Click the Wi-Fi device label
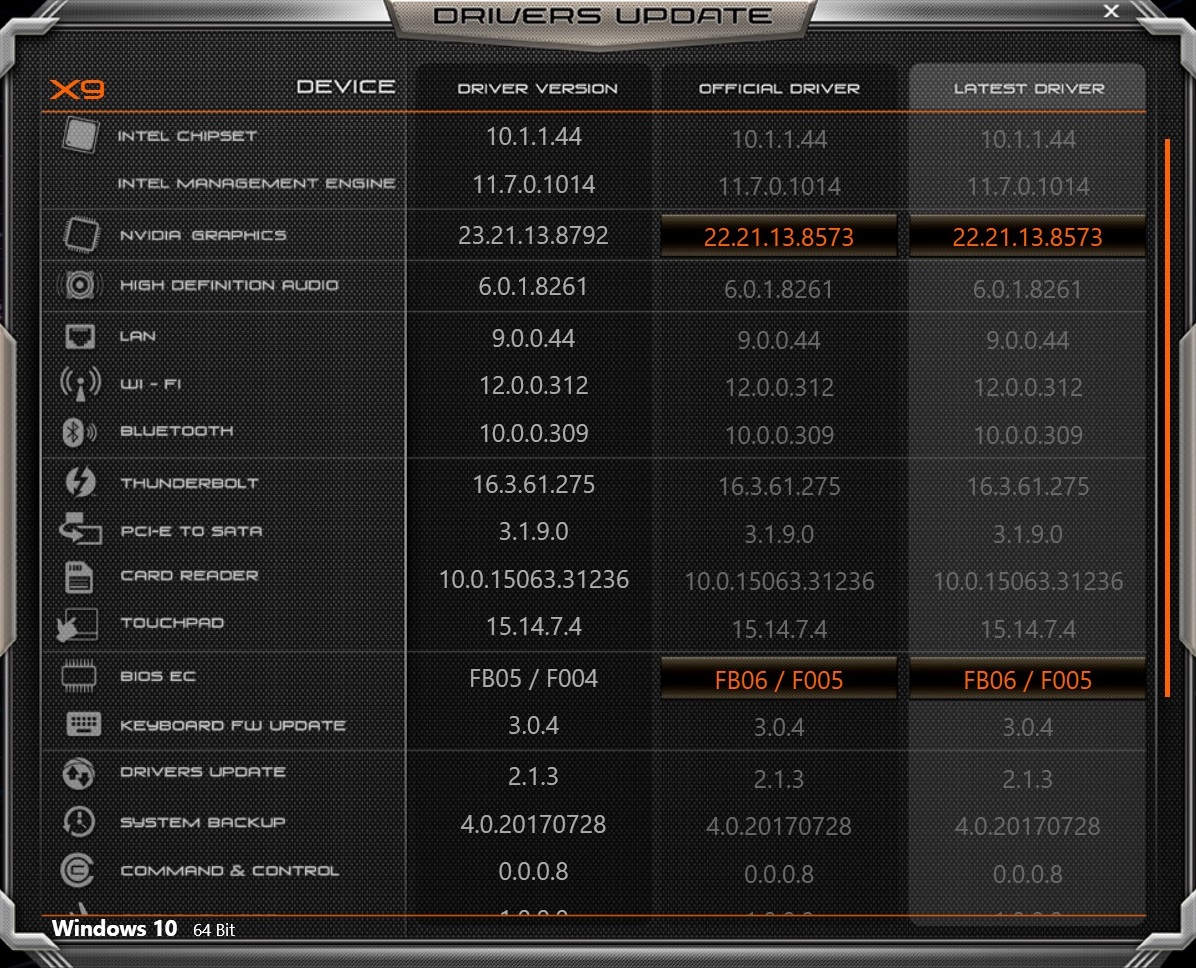The image size is (1196, 968). click(150, 384)
